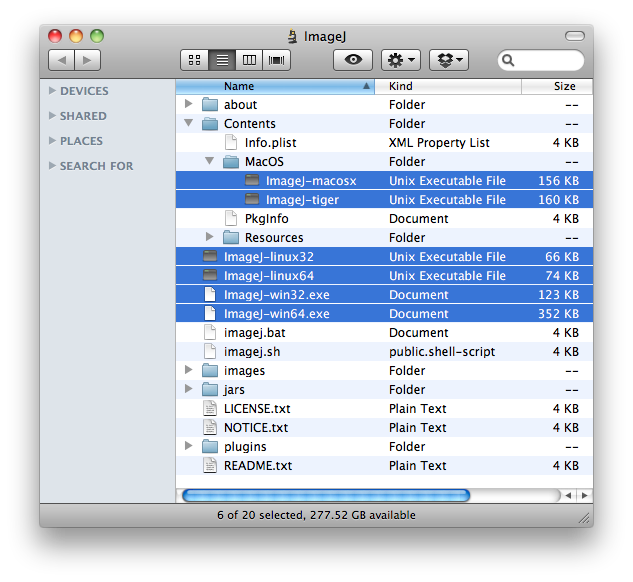Click the scroll left arrow

tap(569, 496)
